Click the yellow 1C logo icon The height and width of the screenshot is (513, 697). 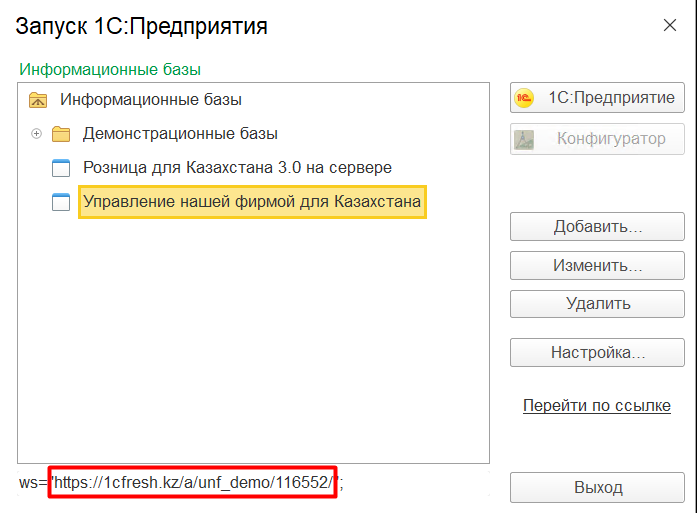click(524, 98)
